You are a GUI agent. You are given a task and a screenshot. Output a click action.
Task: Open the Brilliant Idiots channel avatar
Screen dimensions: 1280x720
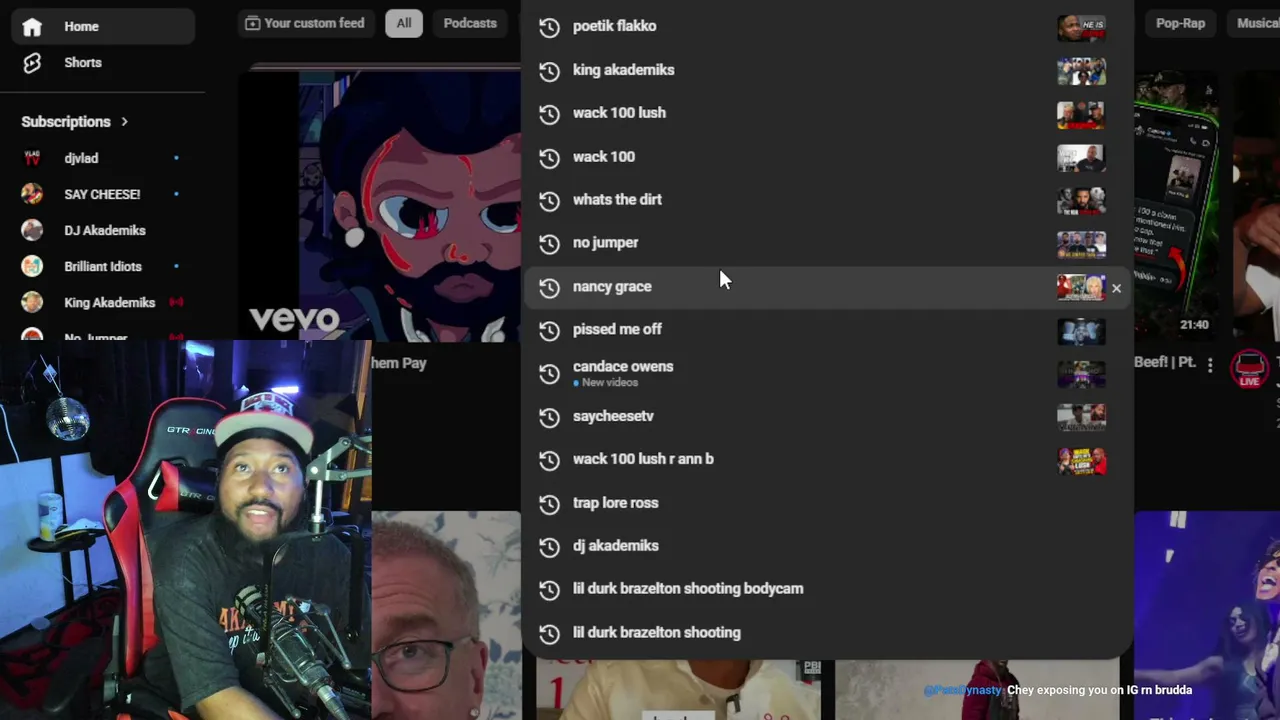[x=32, y=266]
